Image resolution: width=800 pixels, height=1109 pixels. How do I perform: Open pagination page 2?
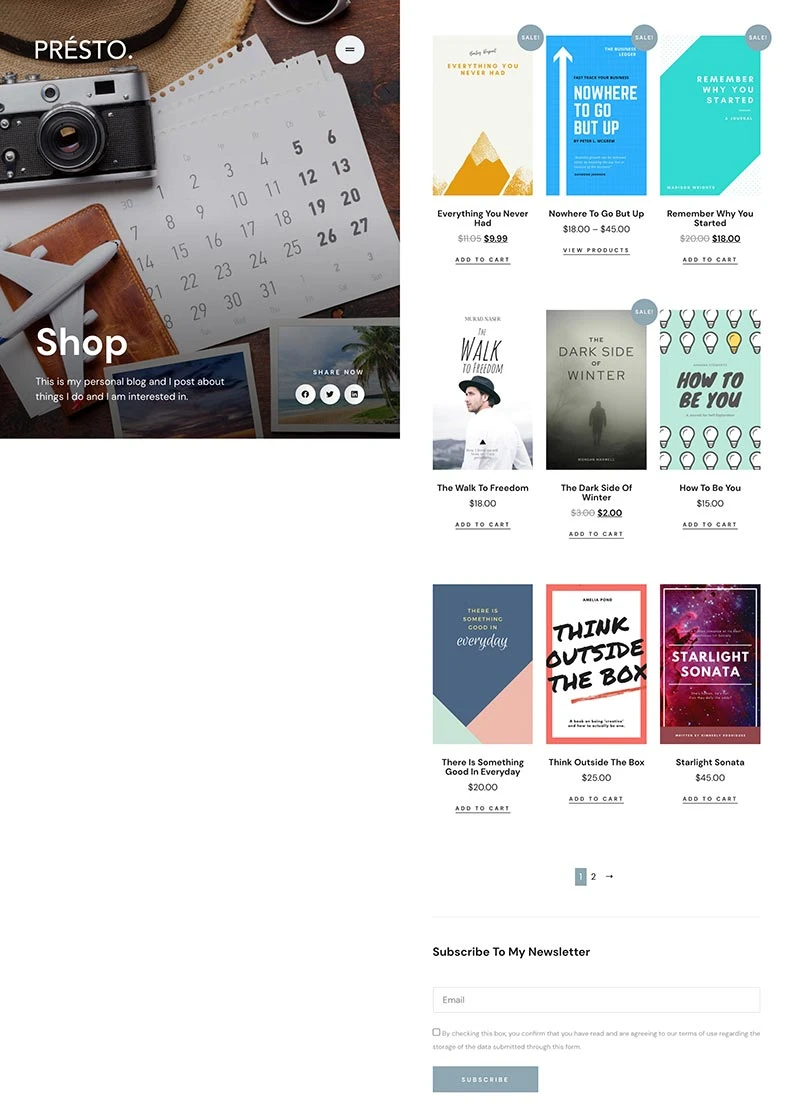pyautogui.click(x=593, y=876)
